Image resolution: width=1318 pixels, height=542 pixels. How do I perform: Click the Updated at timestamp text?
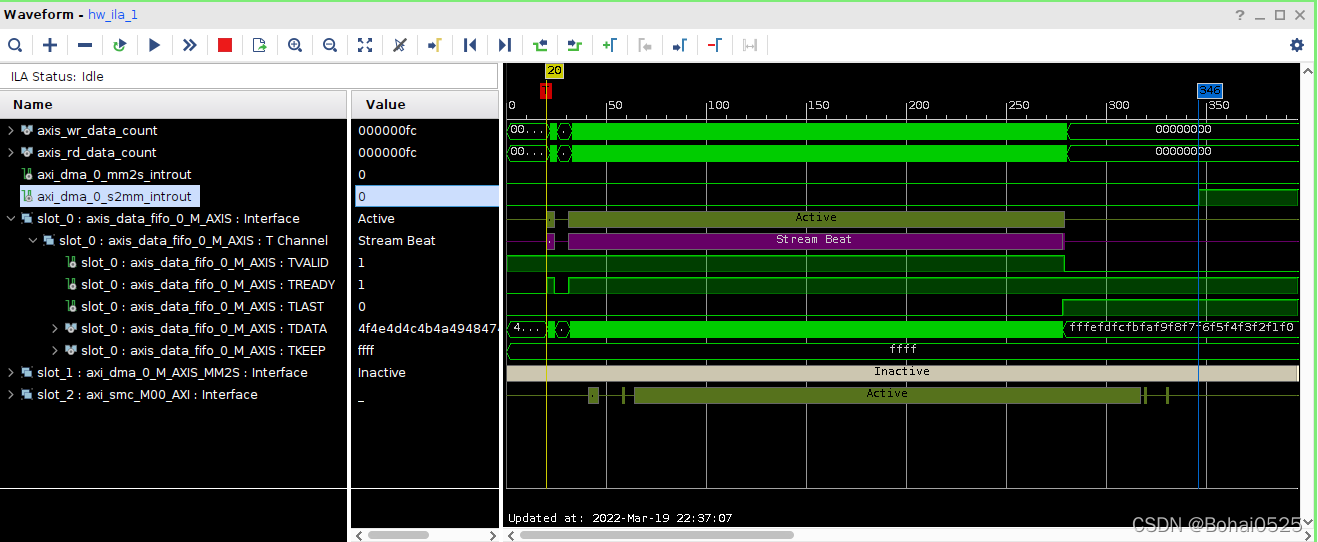pos(620,518)
